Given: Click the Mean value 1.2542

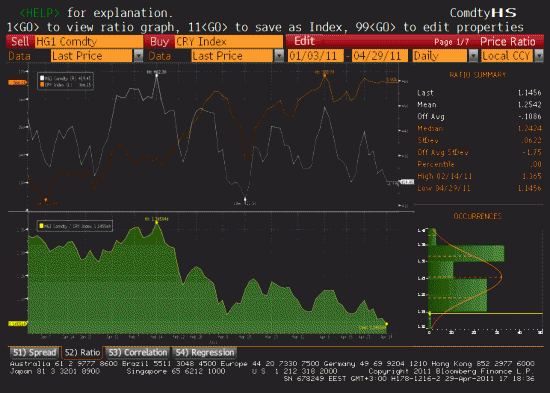Looking at the screenshot, I should (x=530, y=105).
